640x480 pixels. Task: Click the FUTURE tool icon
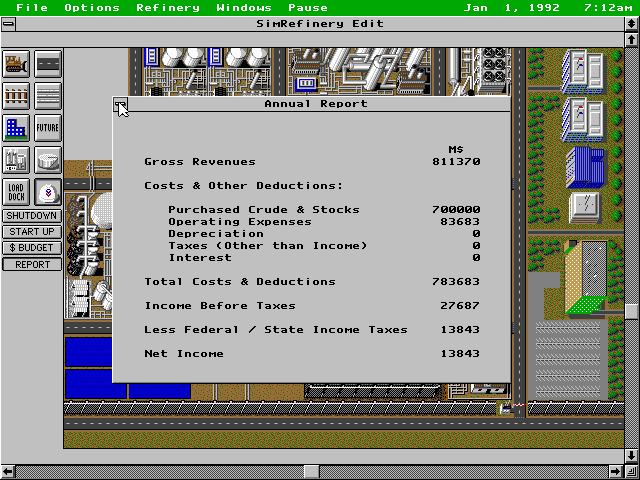48,128
